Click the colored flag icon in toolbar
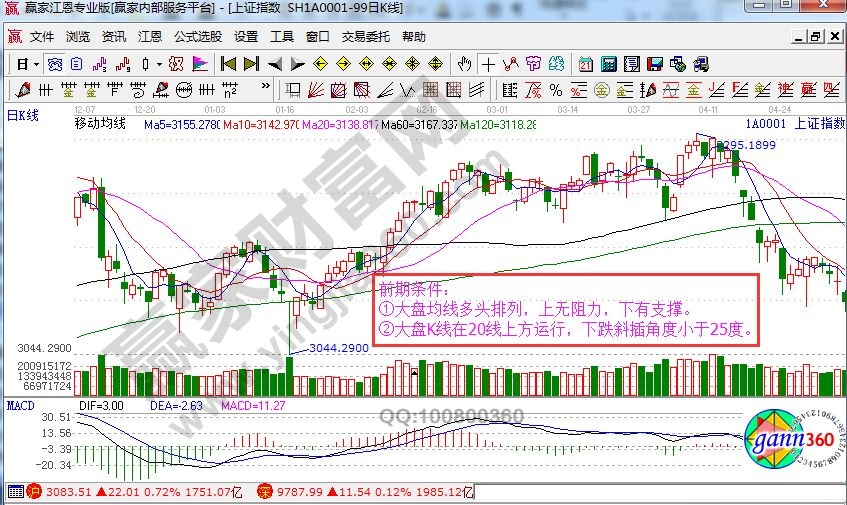847x505 pixels. pyautogui.click(x=199, y=64)
